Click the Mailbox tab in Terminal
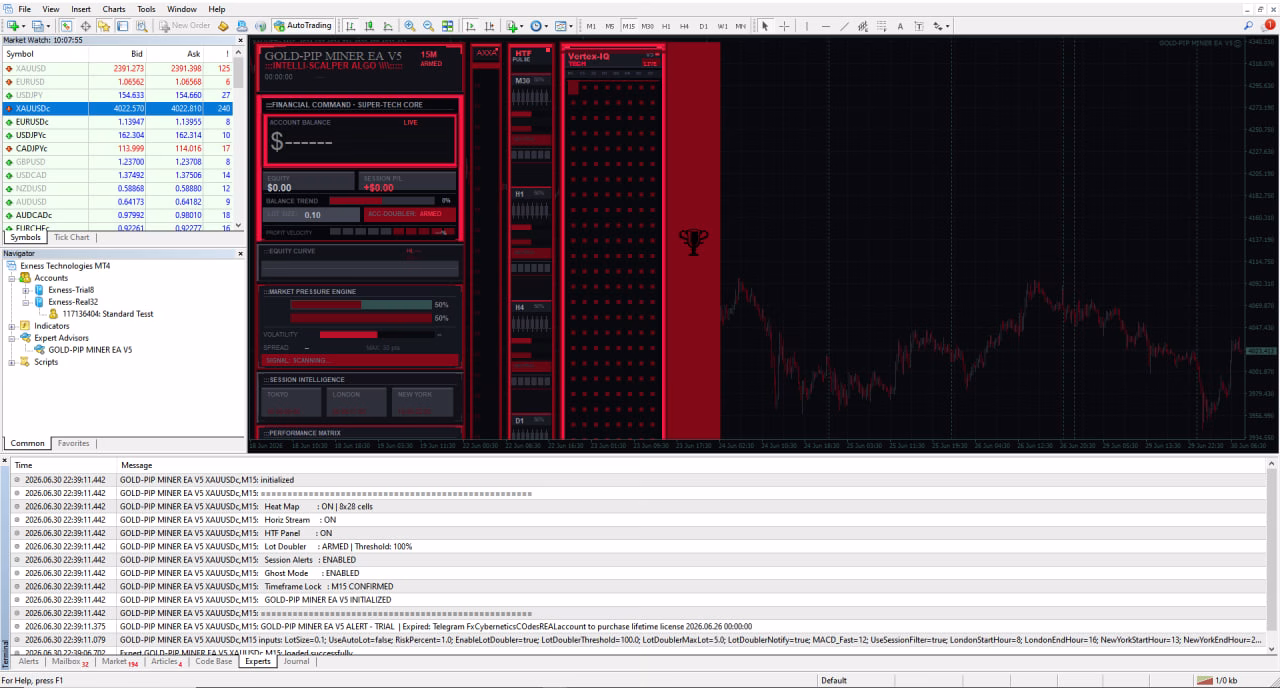The width and height of the screenshot is (1280, 688). pyautogui.click(x=70, y=661)
